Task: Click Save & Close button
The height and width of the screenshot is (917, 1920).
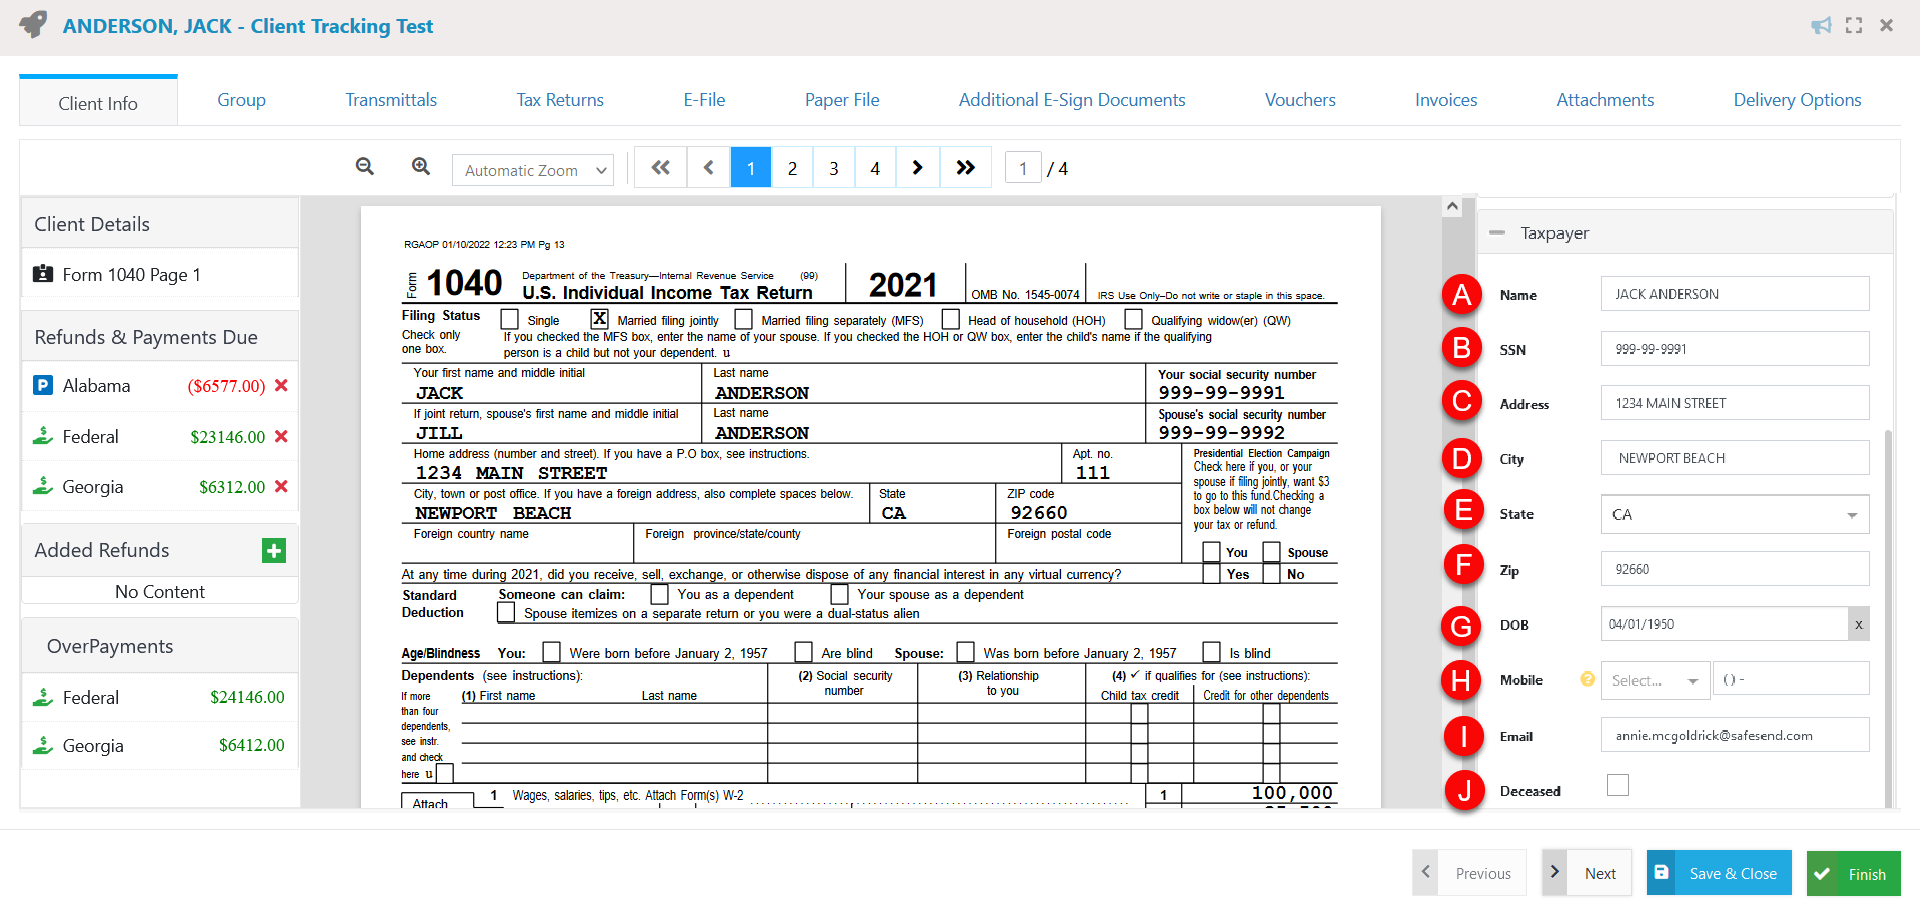Action: tap(1719, 873)
